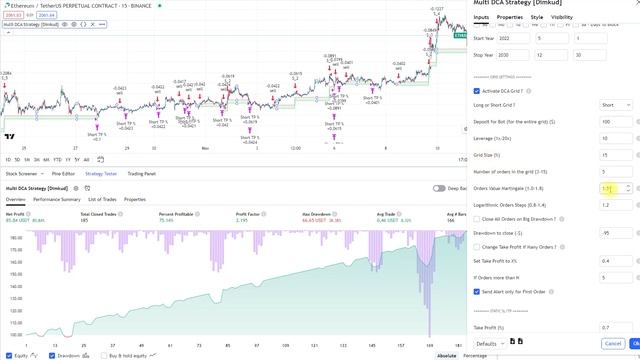Screen dimensions: 640x360
Task: Open Pine Editor tab
Action: tap(63, 174)
